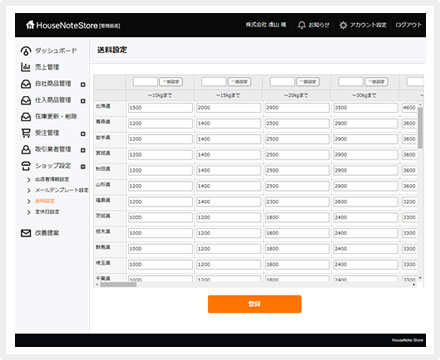Click the table scroll-down arrow
The width and height of the screenshot is (440, 360).
tap(420, 278)
